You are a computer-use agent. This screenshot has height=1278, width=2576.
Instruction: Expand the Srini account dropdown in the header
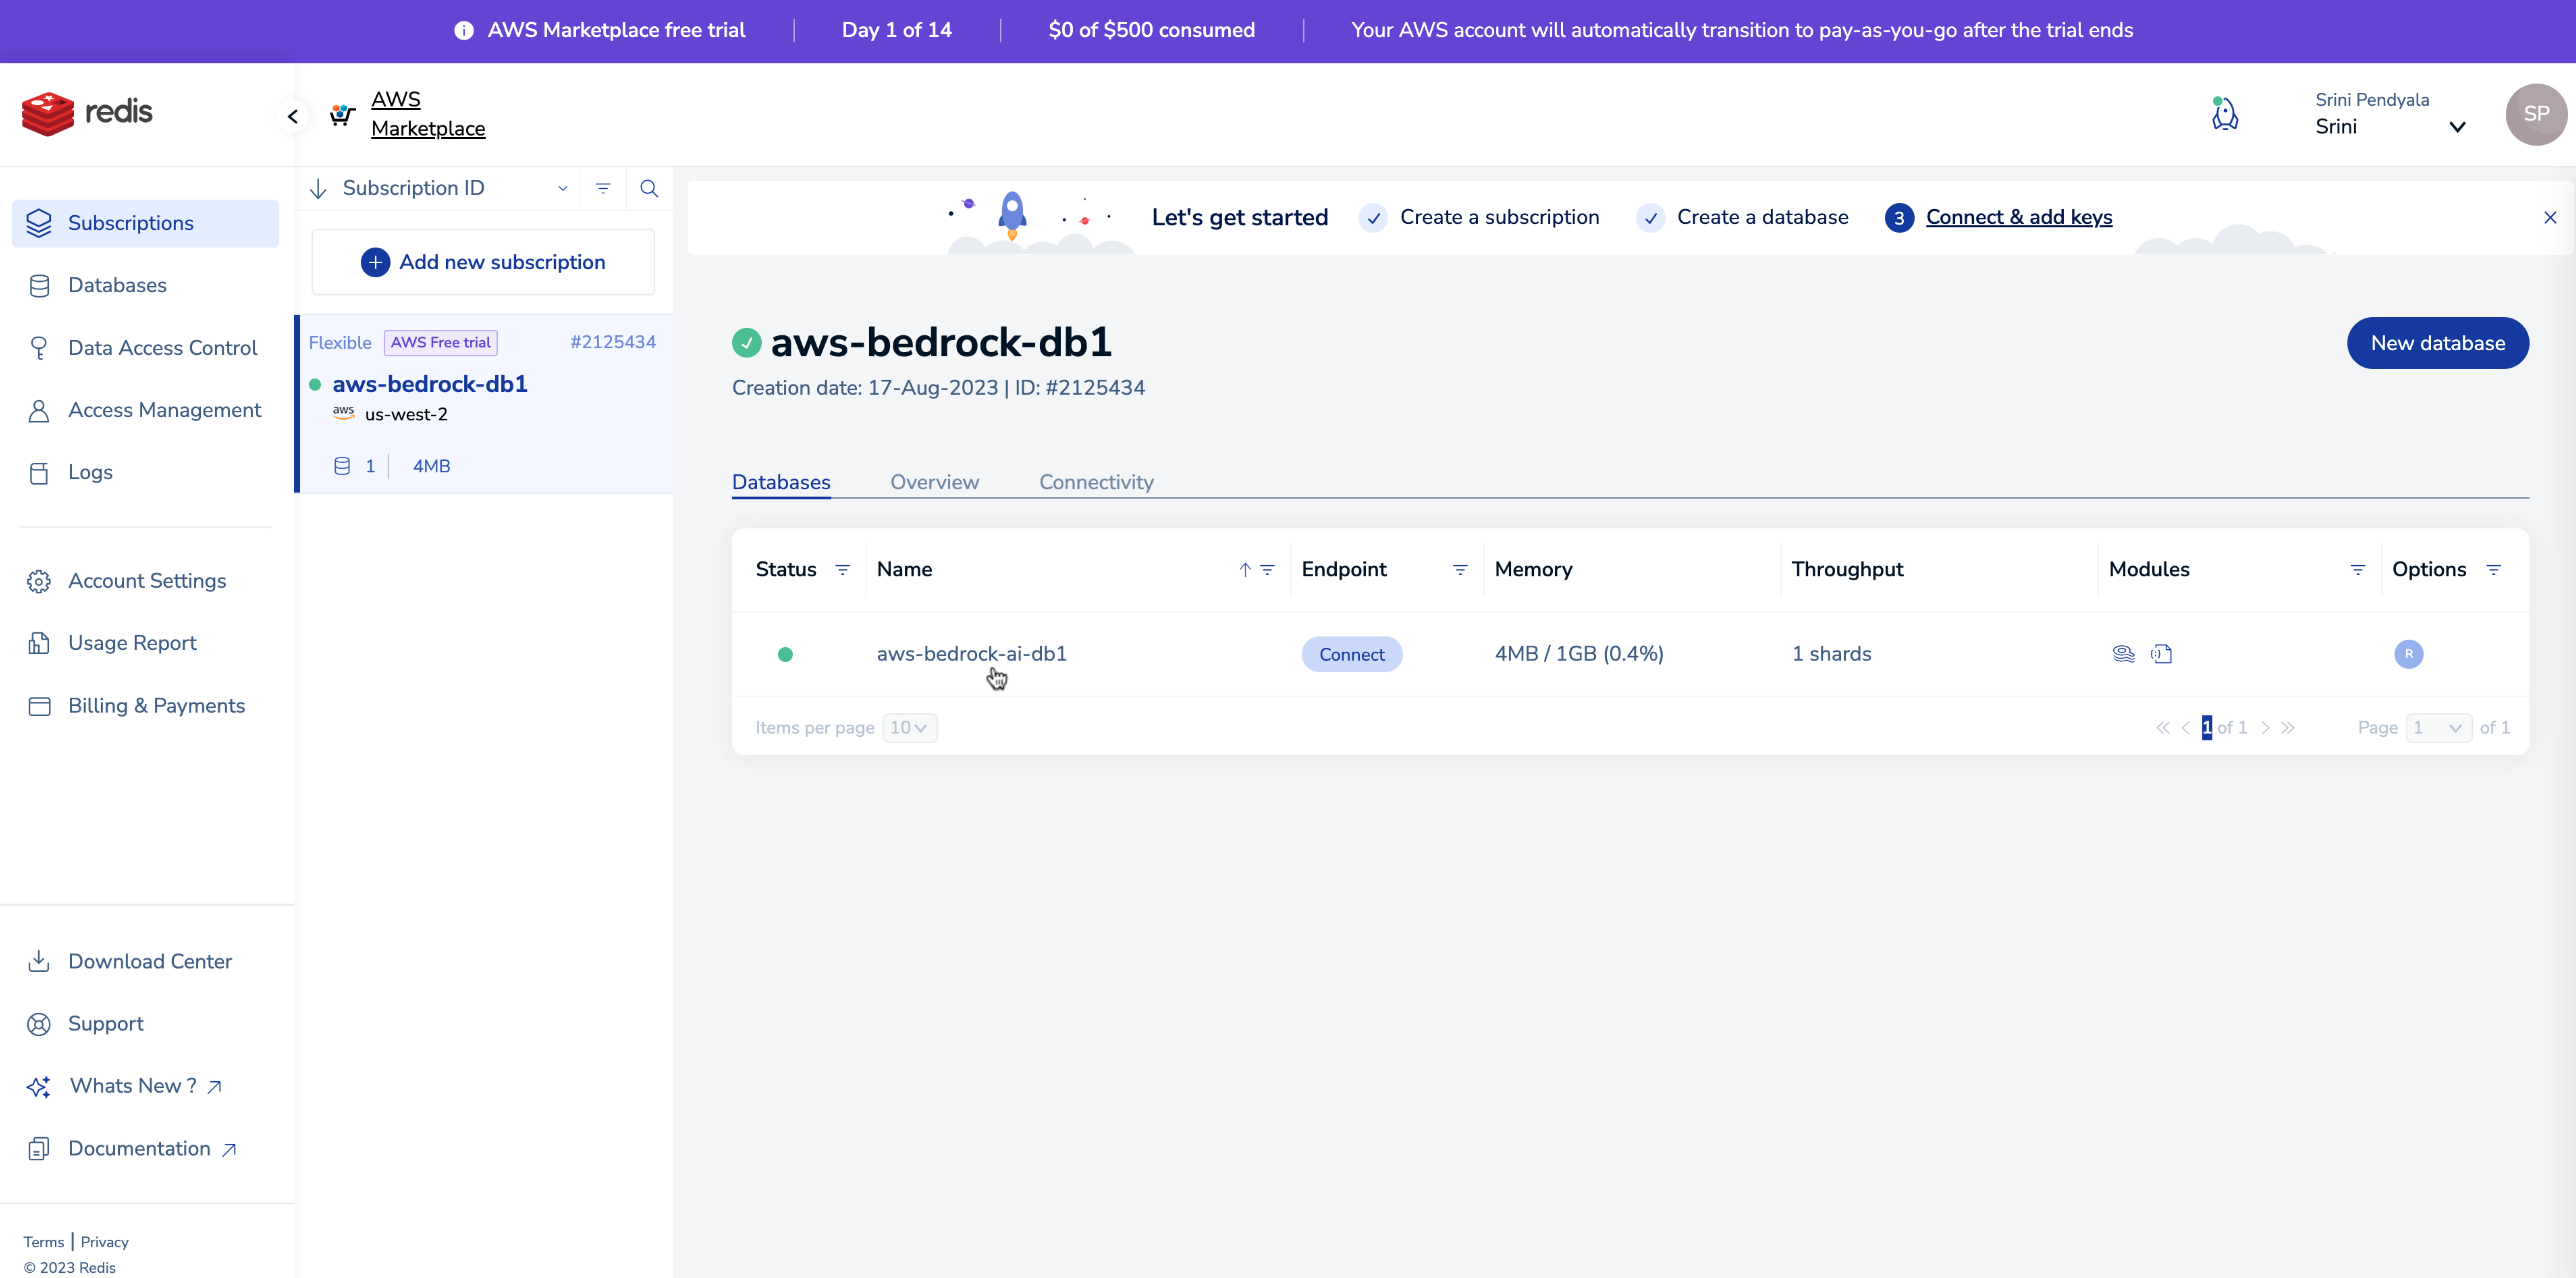[x=2458, y=127]
